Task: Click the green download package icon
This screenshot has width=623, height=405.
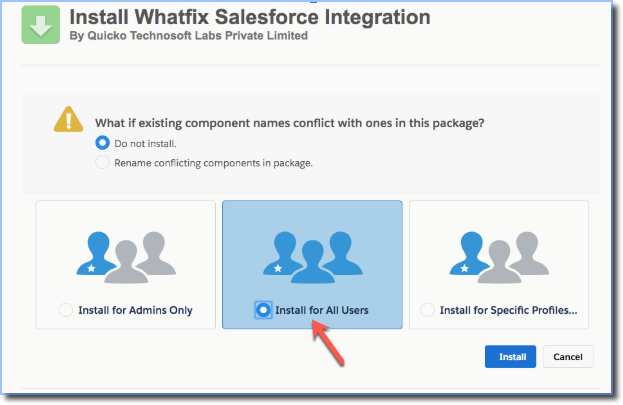Action: [41, 25]
